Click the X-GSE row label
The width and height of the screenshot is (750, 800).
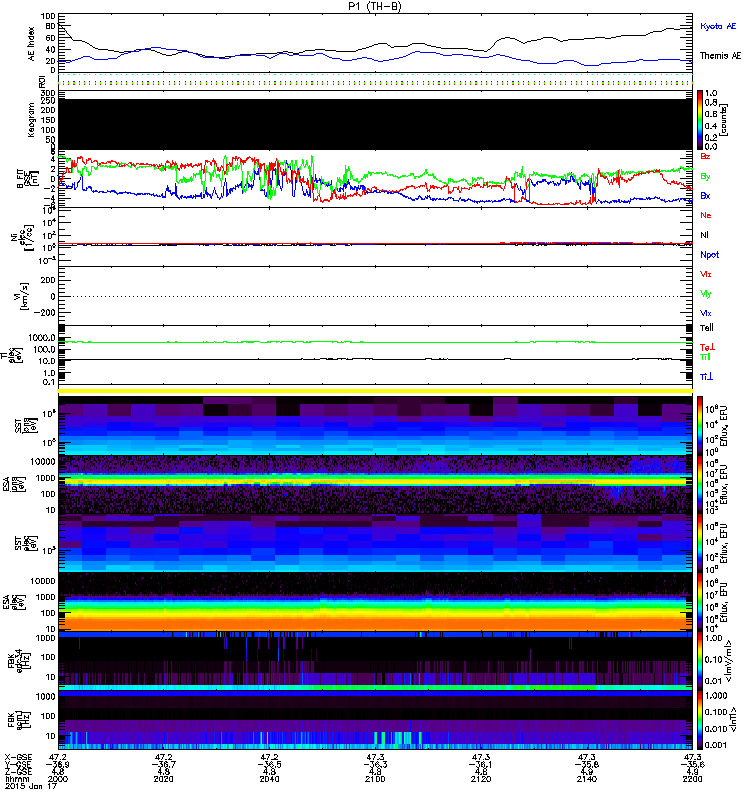pos(18,758)
